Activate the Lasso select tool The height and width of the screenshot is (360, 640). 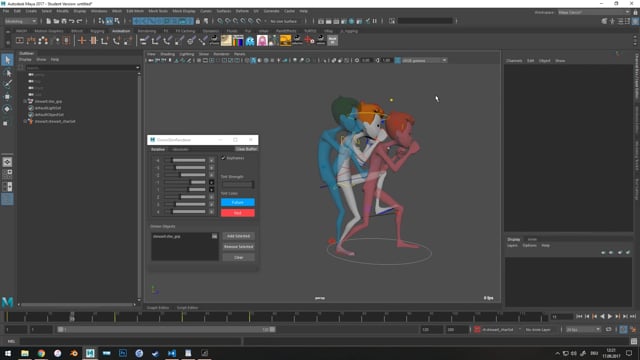coord(7,73)
